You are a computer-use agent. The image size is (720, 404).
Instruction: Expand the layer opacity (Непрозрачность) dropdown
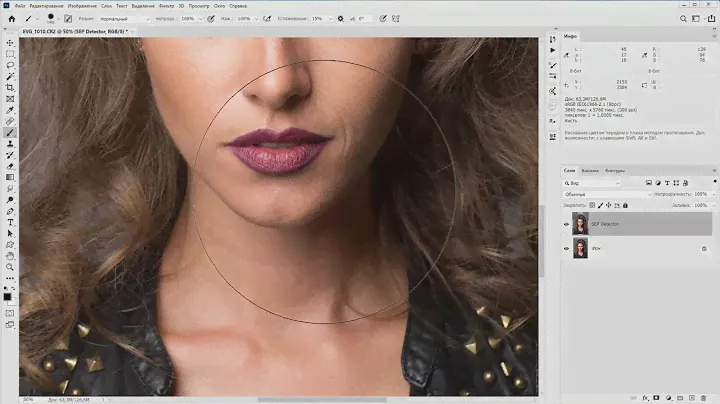pyautogui.click(x=713, y=194)
